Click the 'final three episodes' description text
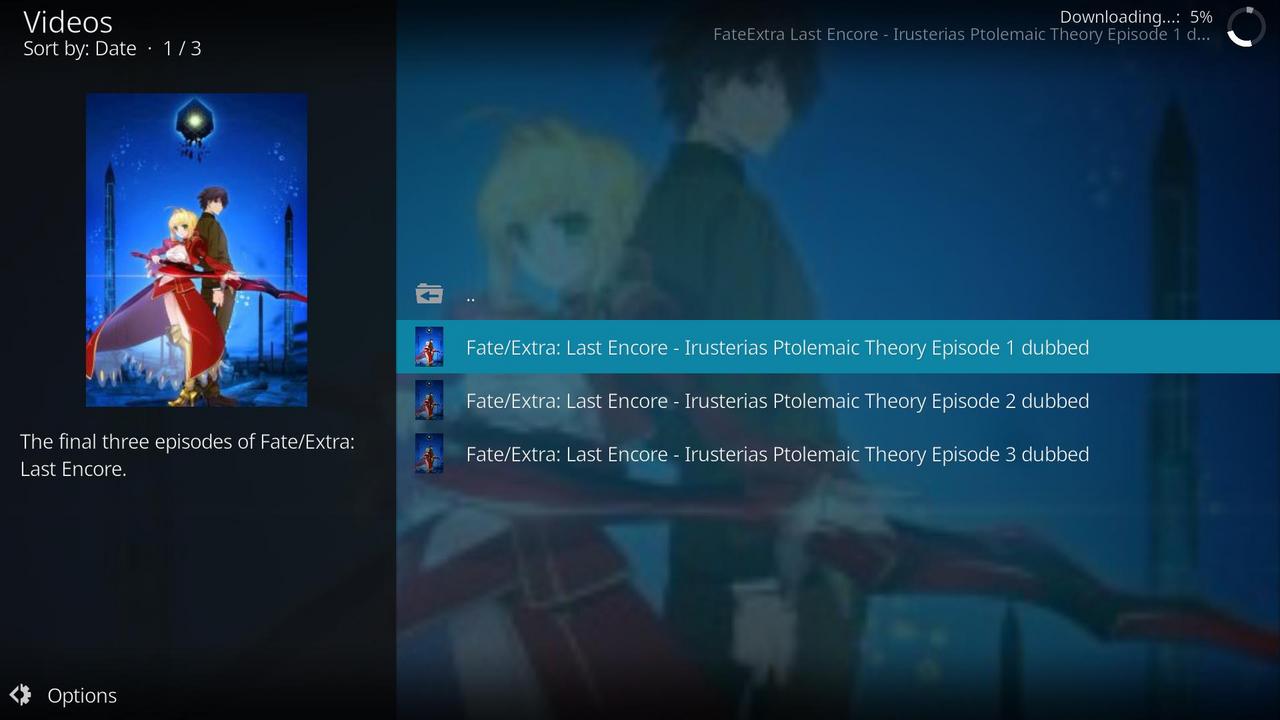The height and width of the screenshot is (720, 1280). click(187, 455)
